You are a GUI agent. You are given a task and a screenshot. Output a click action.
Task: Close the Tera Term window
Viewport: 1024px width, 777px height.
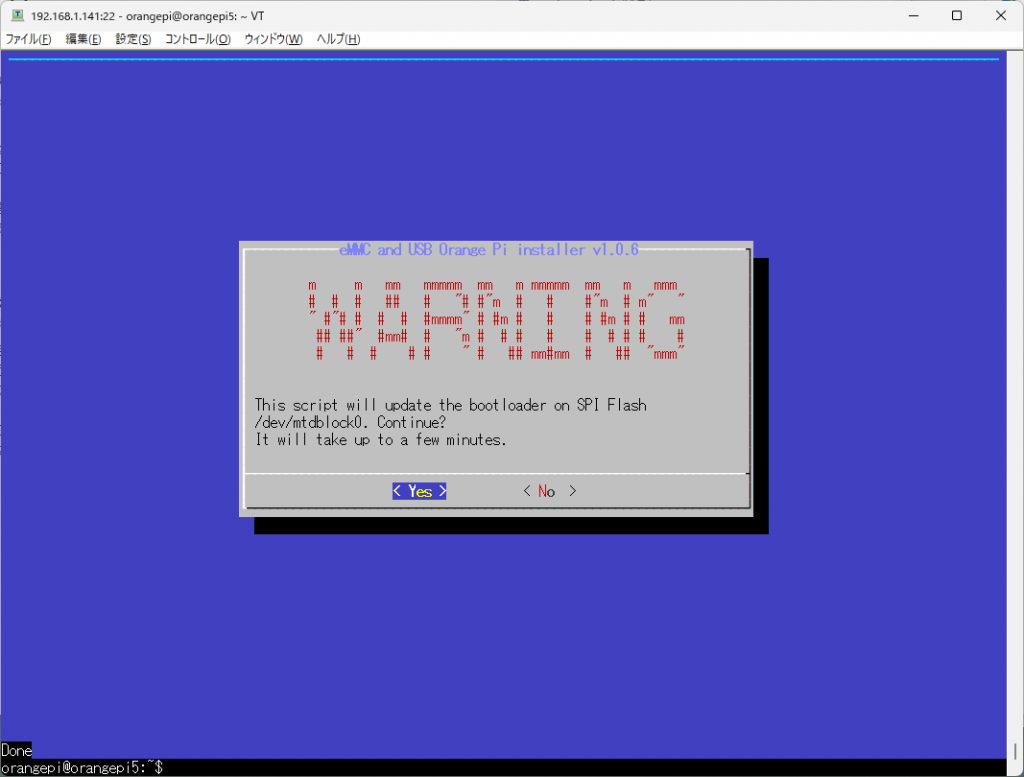click(x=1000, y=15)
